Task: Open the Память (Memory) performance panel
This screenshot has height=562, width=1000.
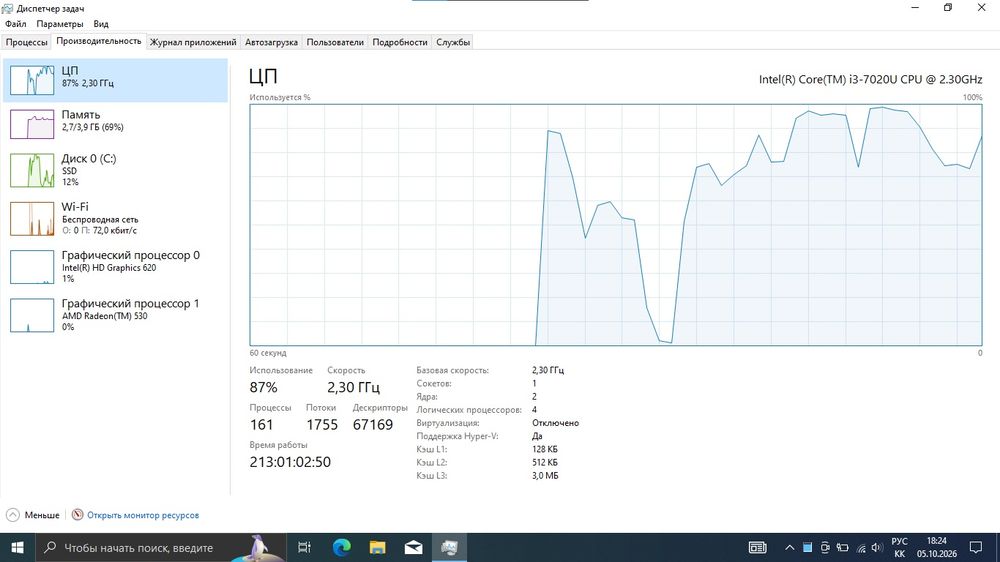Action: tap(115, 124)
